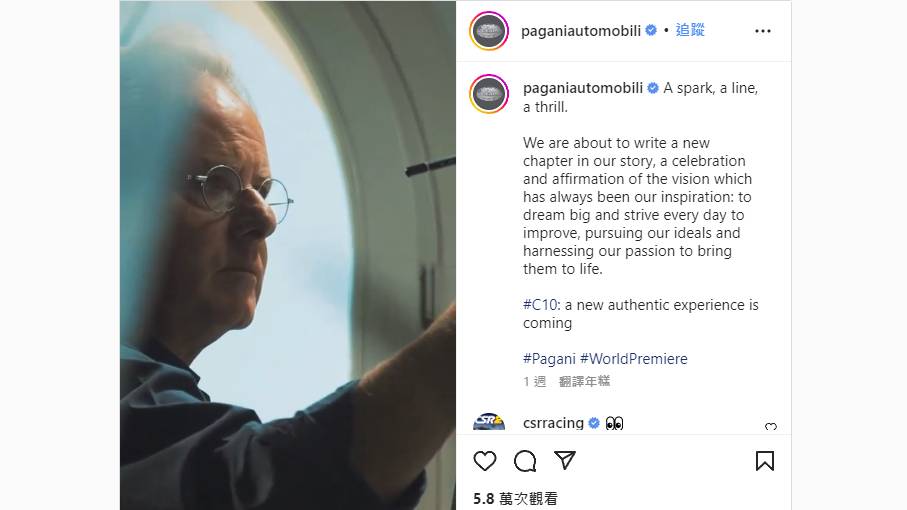Follow paganiautomobili with 追蹤 link
The width and height of the screenshot is (907, 510).
tap(690, 30)
